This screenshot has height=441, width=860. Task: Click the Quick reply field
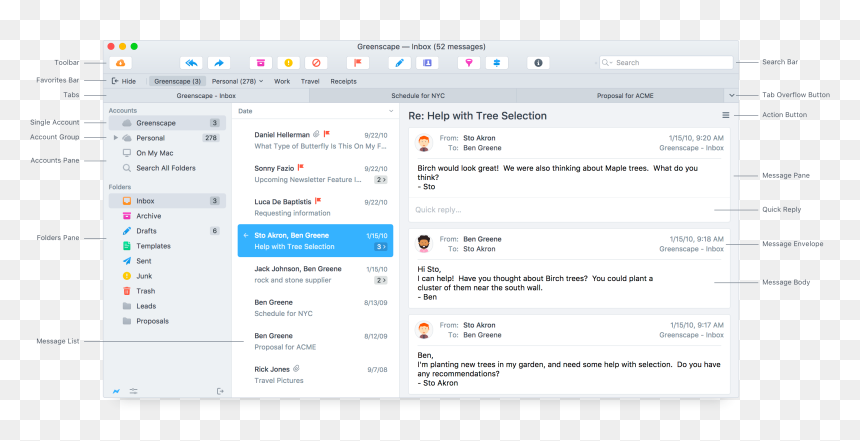[569, 210]
